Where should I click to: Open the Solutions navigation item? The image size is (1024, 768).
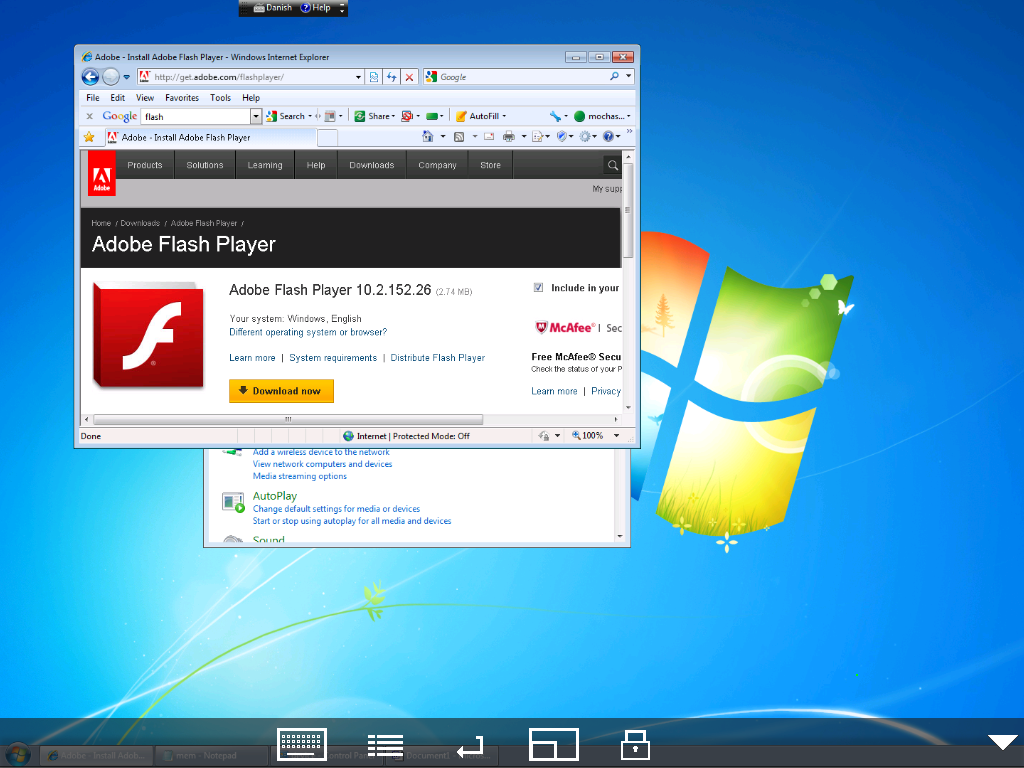point(205,165)
